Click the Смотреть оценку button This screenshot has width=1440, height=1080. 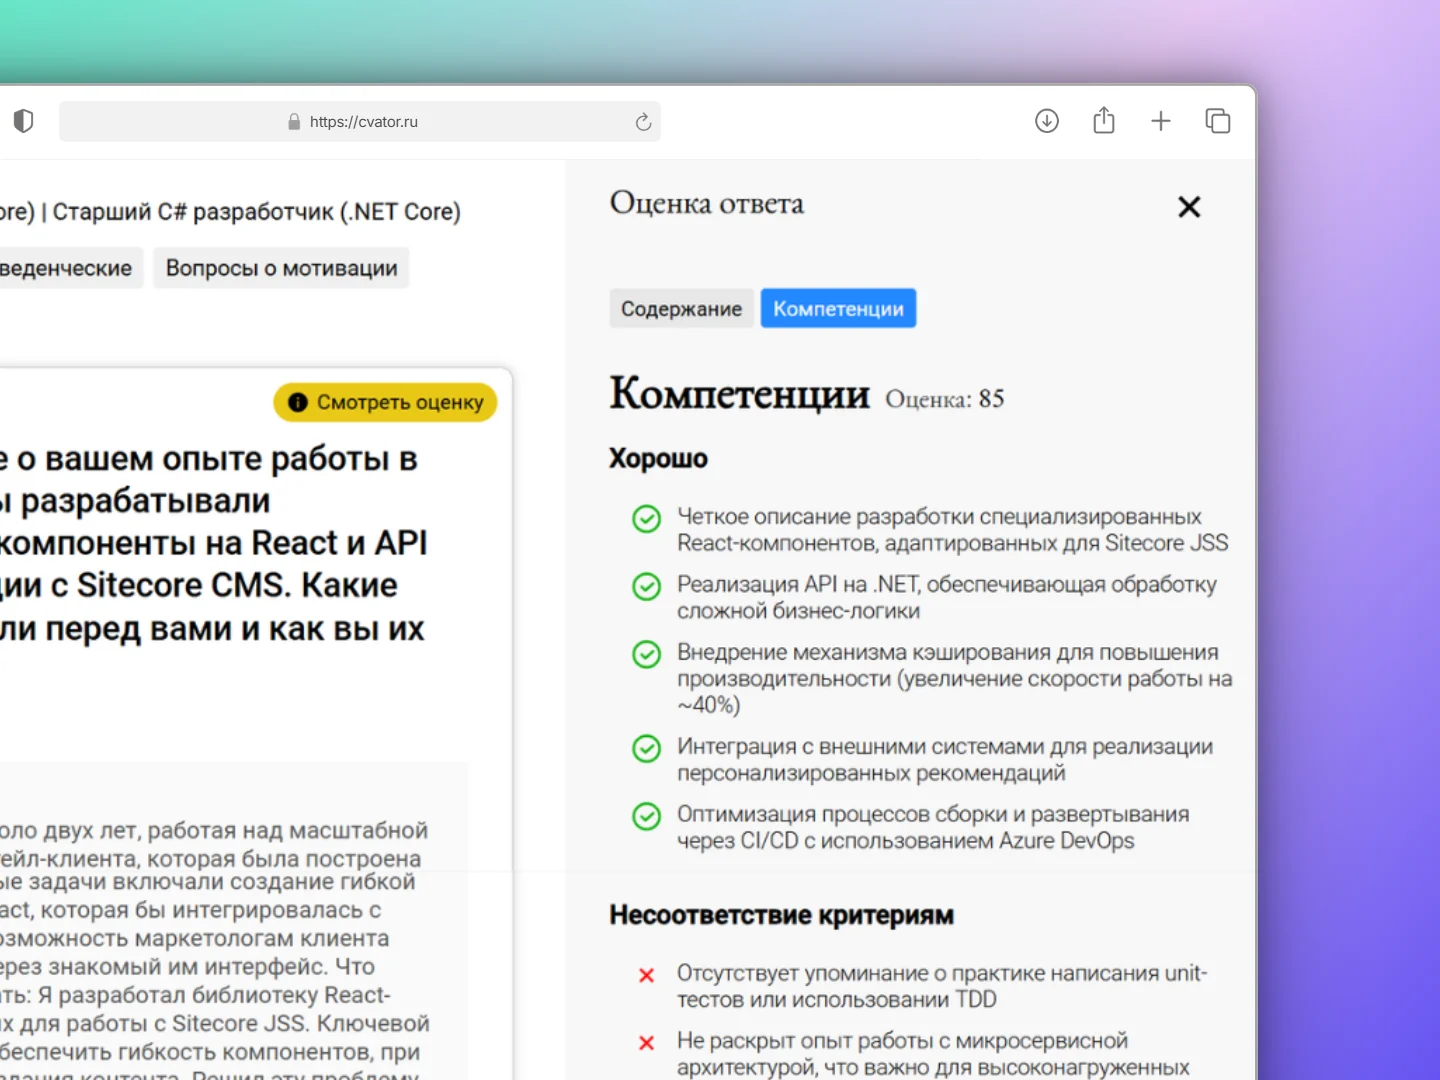385,402
